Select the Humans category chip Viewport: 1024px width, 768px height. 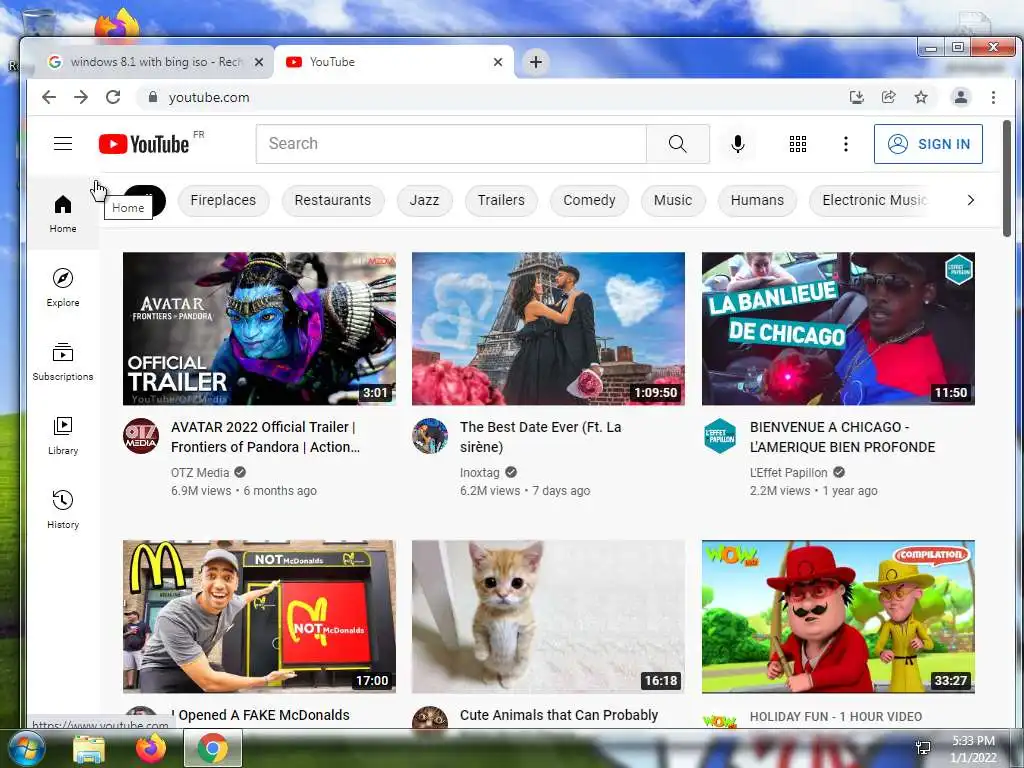point(757,200)
